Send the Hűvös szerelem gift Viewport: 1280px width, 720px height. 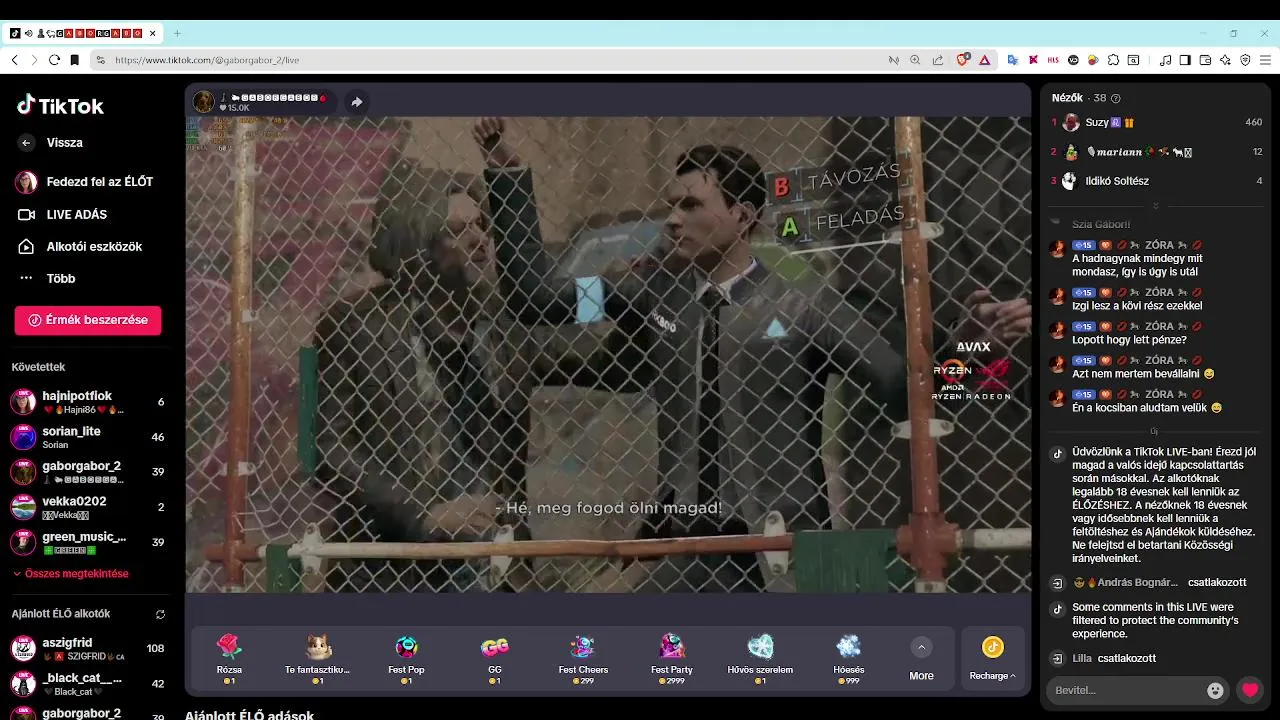(x=760, y=657)
